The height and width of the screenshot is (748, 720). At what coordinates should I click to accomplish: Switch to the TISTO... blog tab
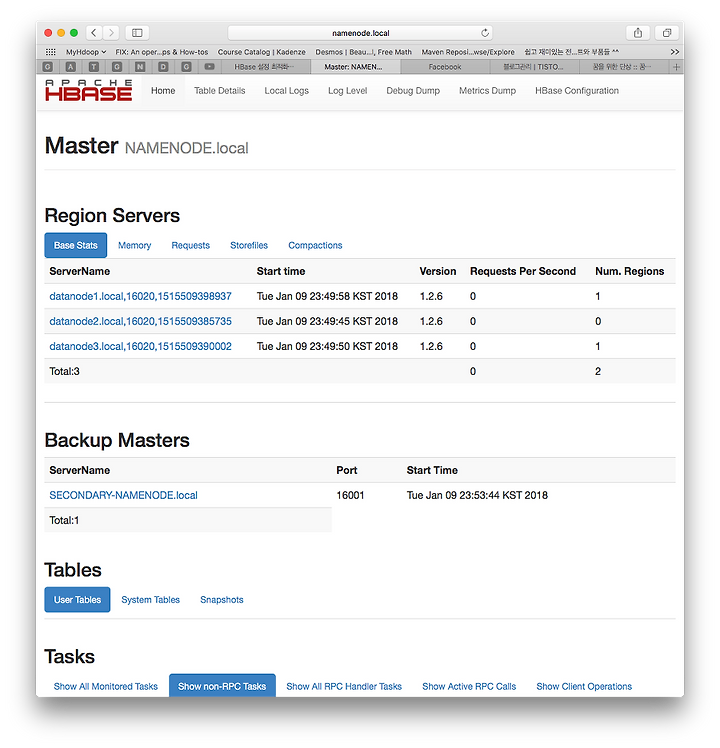533,67
